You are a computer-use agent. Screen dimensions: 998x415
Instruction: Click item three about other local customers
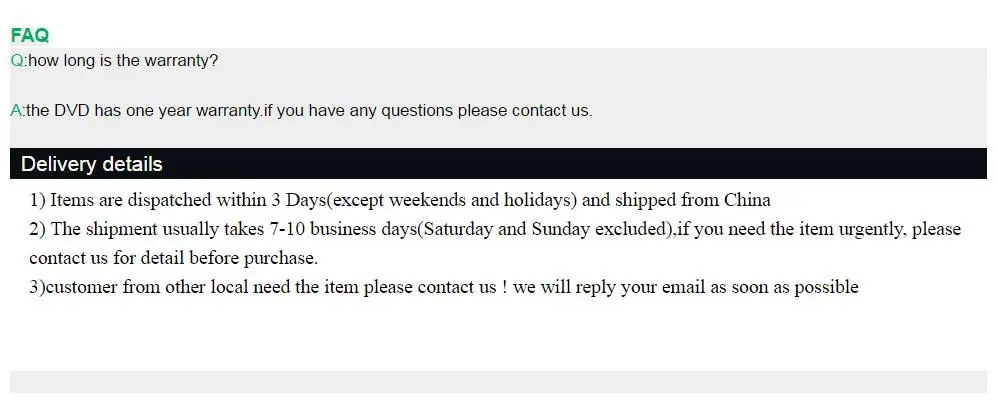point(444,287)
